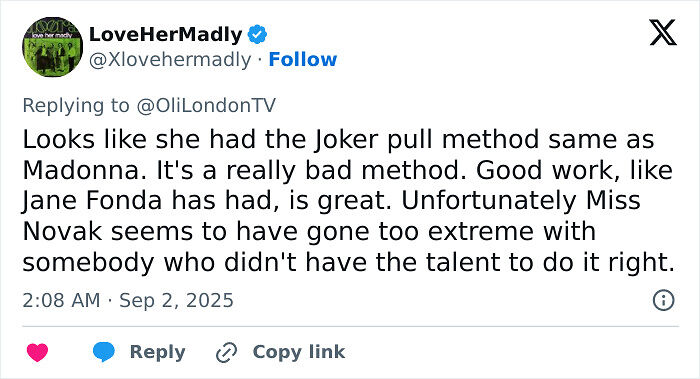Click the Sep 2, 2025 date text
Viewport: 700px width, 379px height.
176,300
